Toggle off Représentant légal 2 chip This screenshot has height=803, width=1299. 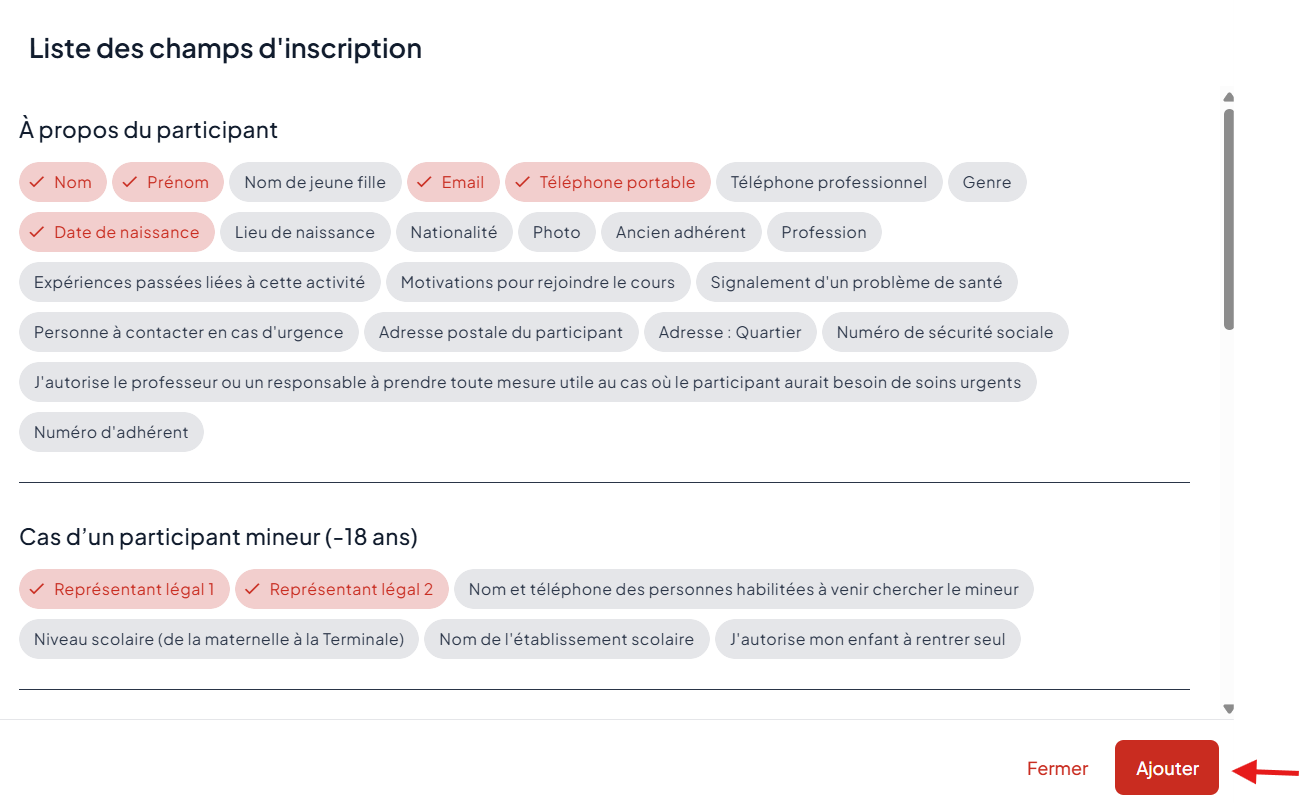(x=341, y=589)
